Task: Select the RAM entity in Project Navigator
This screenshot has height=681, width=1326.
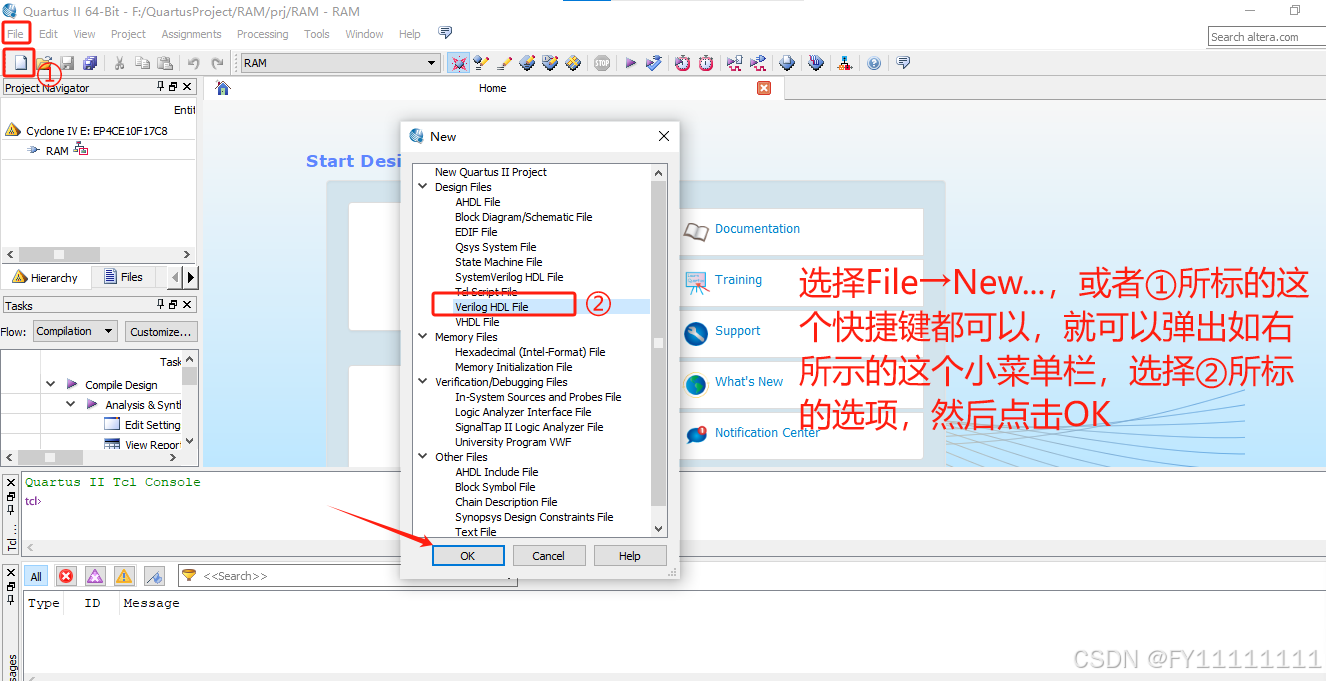Action: (57, 151)
